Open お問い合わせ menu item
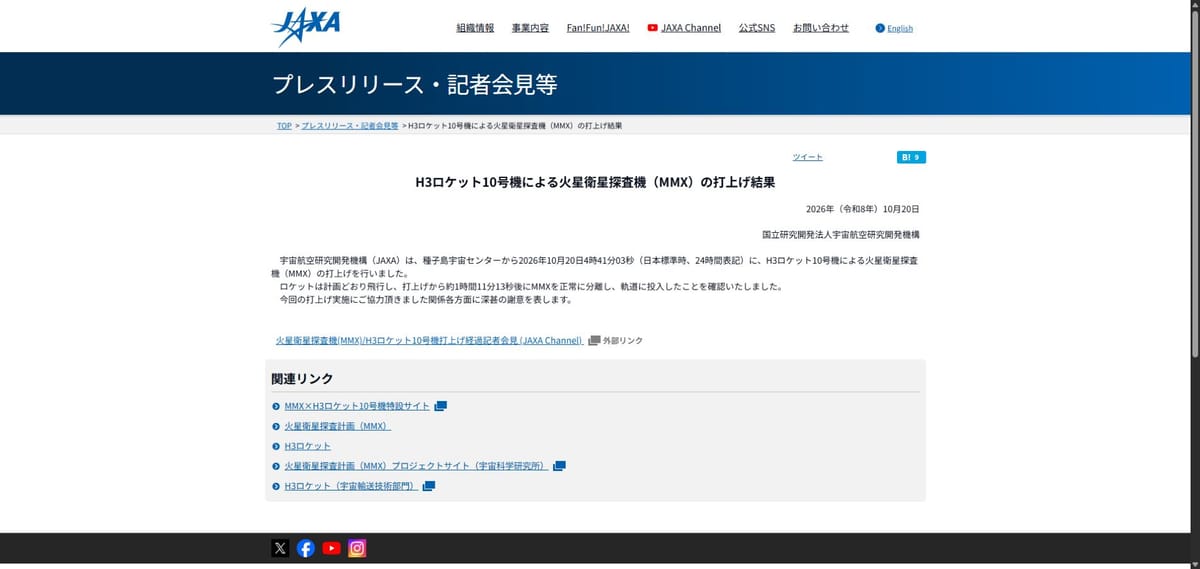 click(821, 28)
